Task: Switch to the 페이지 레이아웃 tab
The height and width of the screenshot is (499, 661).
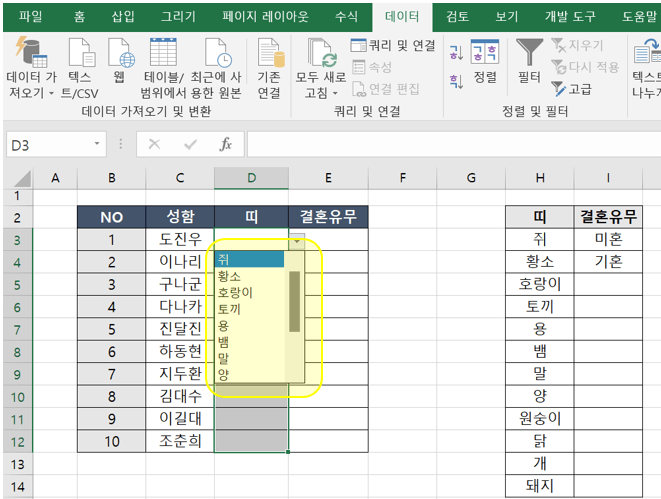Action: click(266, 16)
